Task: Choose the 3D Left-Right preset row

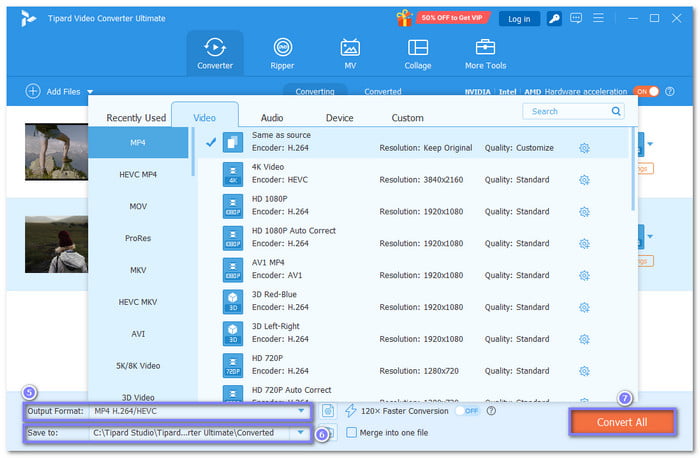Action: click(x=413, y=333)
